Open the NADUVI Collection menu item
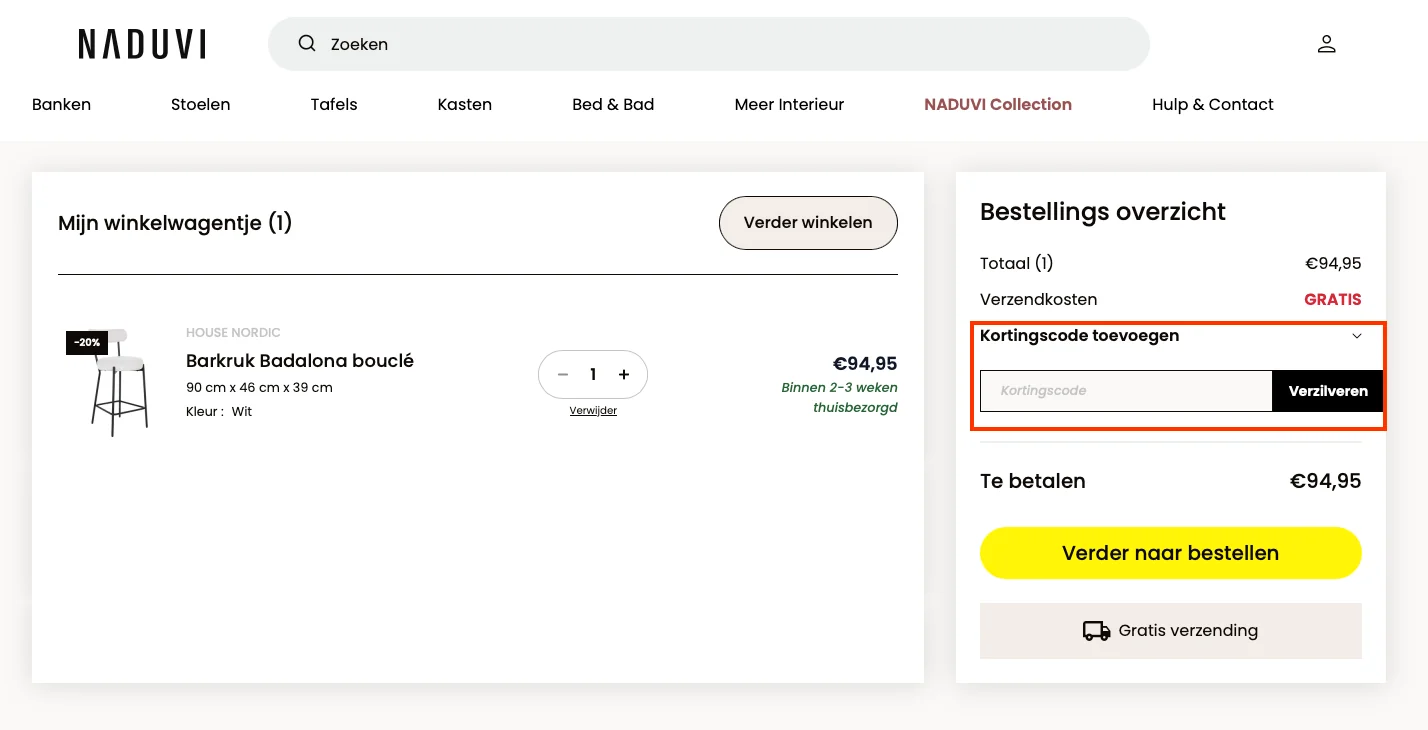 [x=997, y=104]
